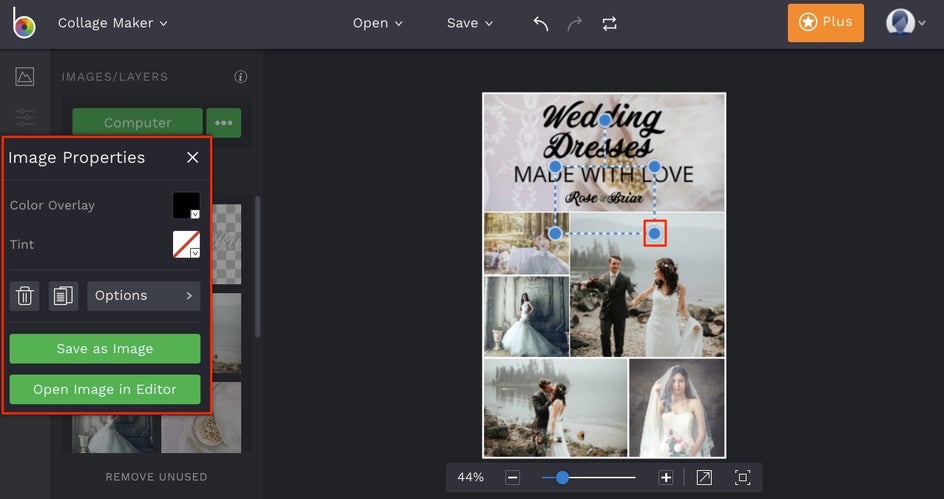This screenshot has width=944, height=499.
Task: Open the Tint color swatch
Action: (187, 244)
